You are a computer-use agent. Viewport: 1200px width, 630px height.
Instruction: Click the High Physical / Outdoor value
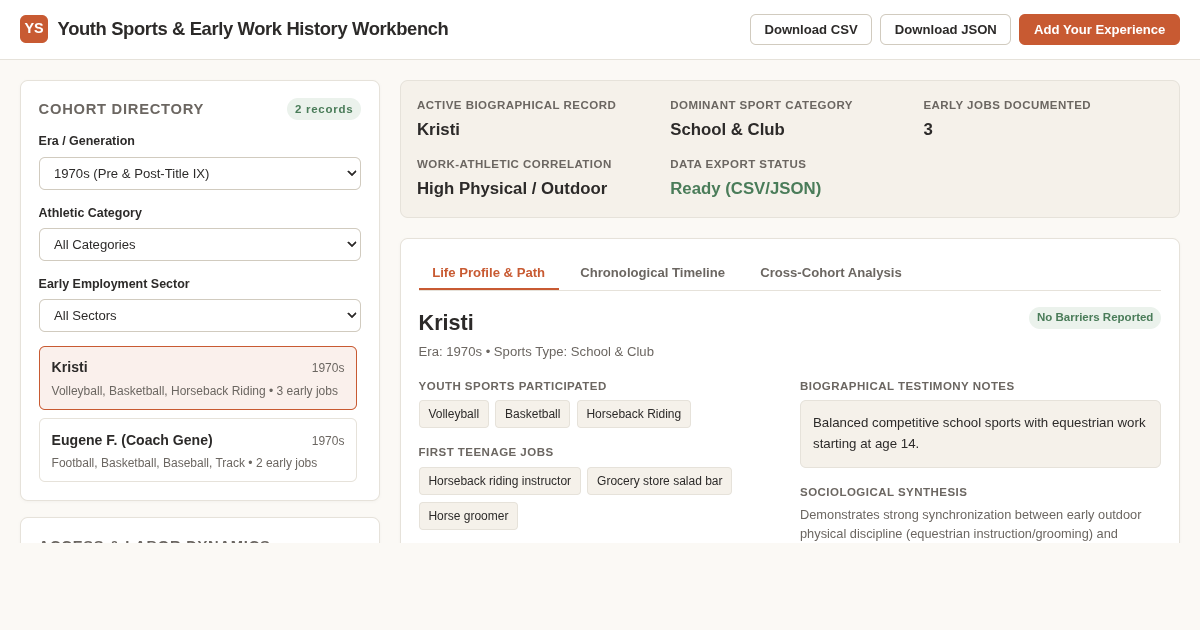512,188
